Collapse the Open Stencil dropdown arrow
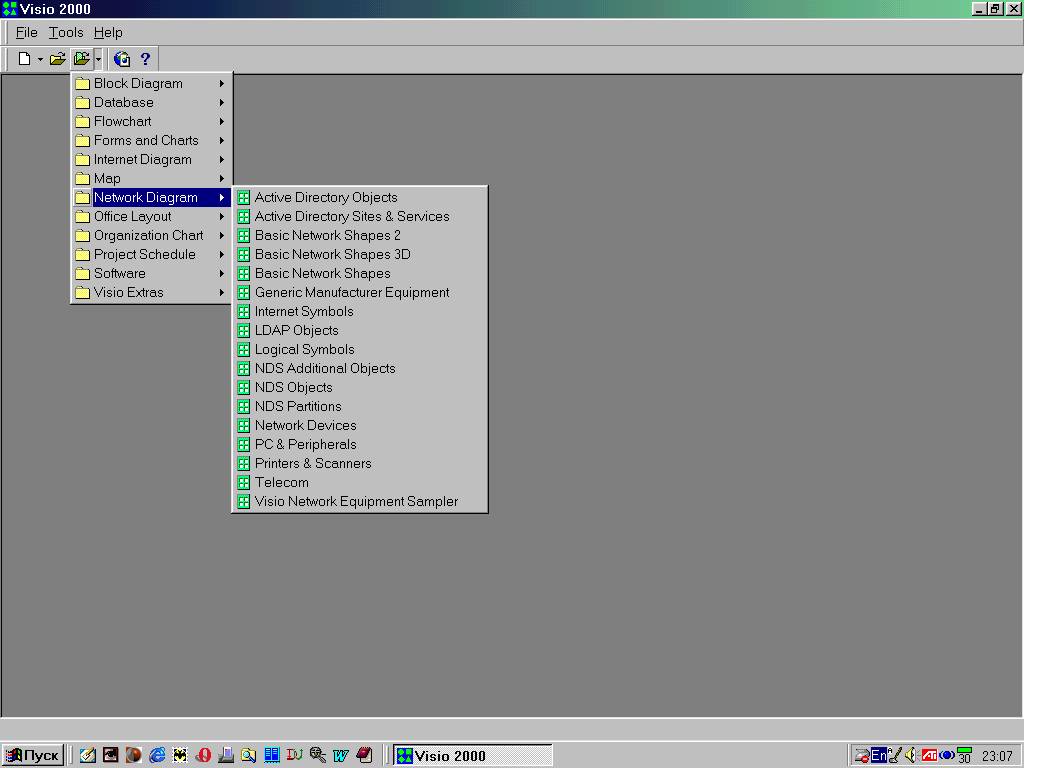The image size is (1055, 768). coord(98,59)
